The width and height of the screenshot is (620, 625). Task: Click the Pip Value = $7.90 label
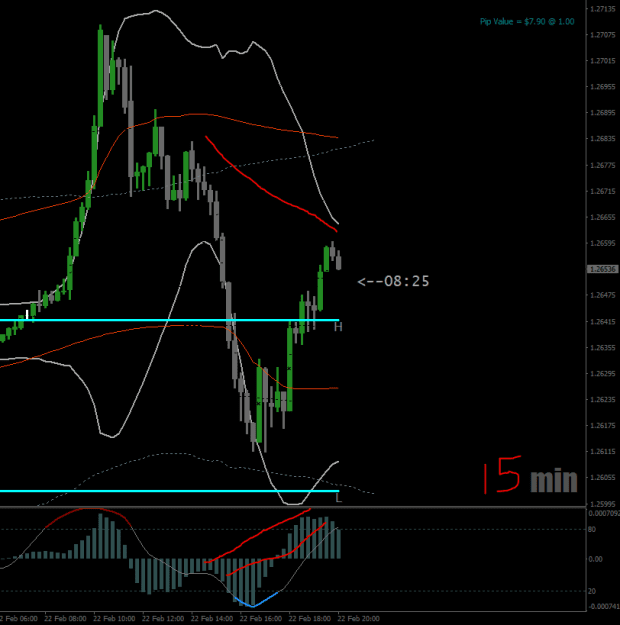(527, 22)
